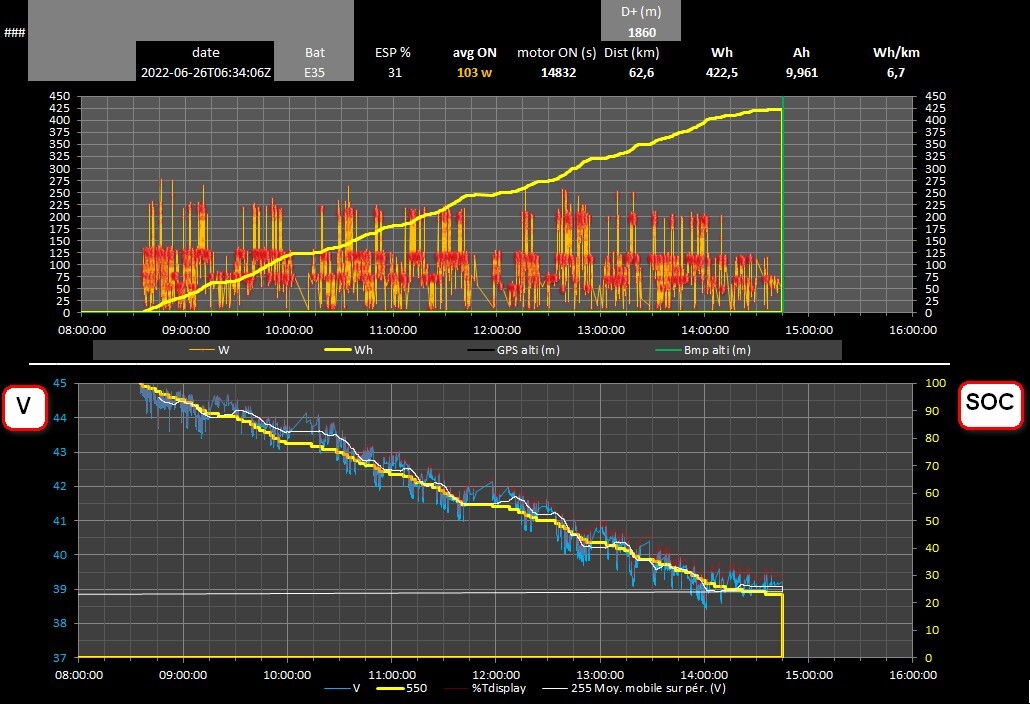The height and width of the screenshot is (704, 1030).
Task: Click the average power value 103 w
Action: [x=475, y=72]
